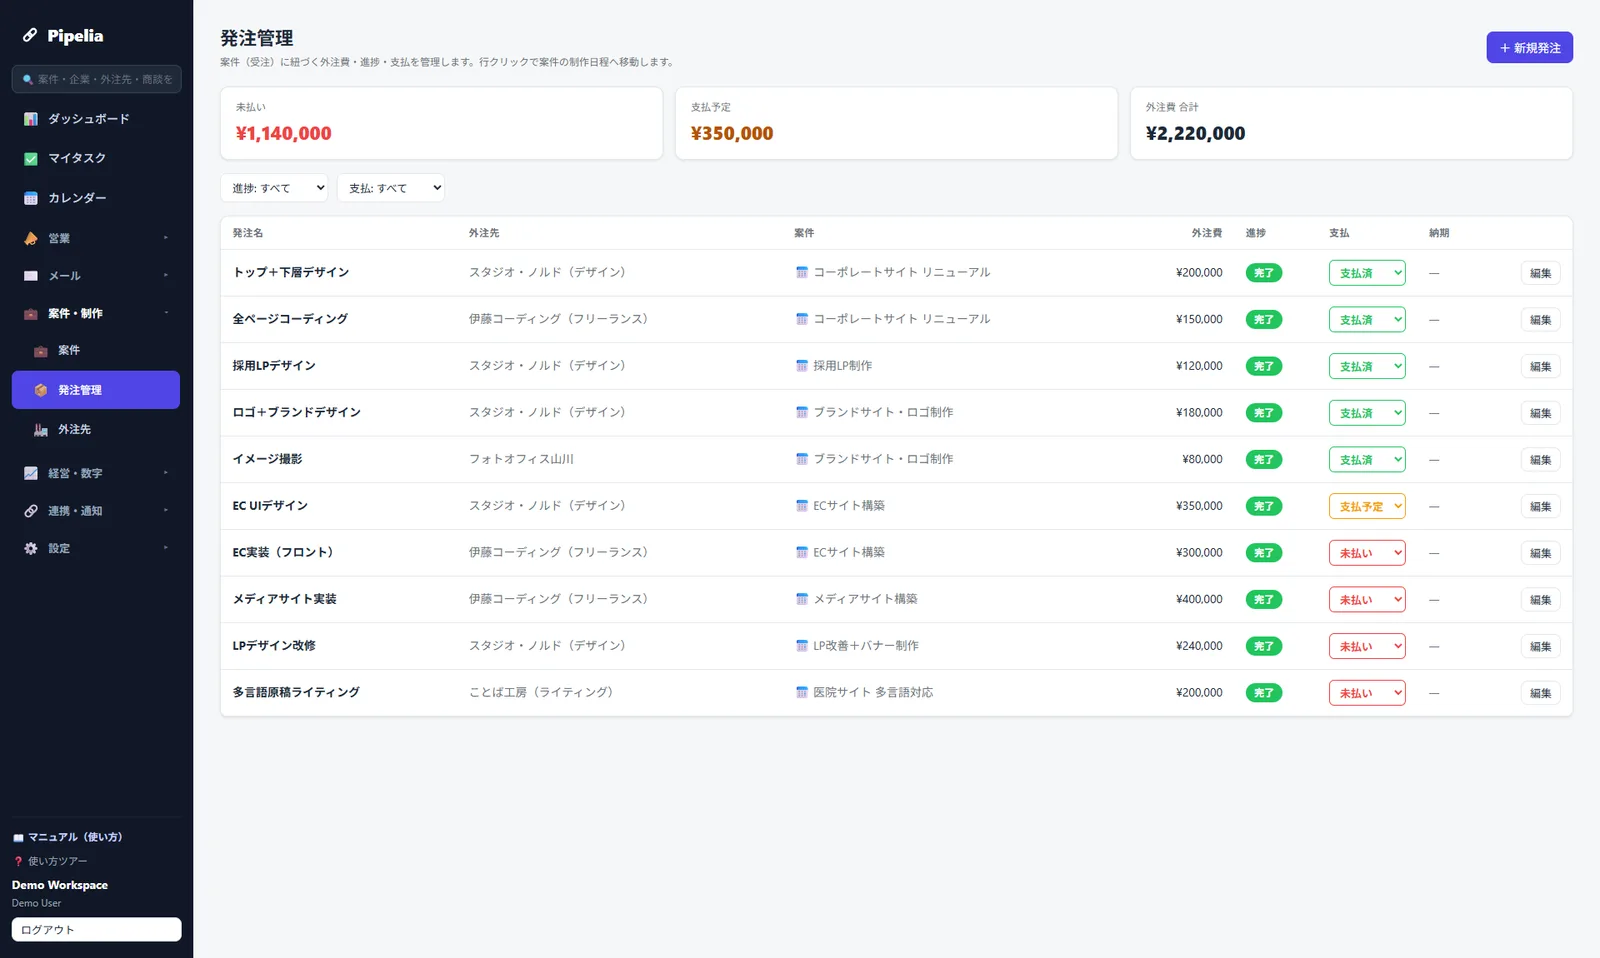
Task: Select 発注管理 in the sidebar
Action: (96, 390)
